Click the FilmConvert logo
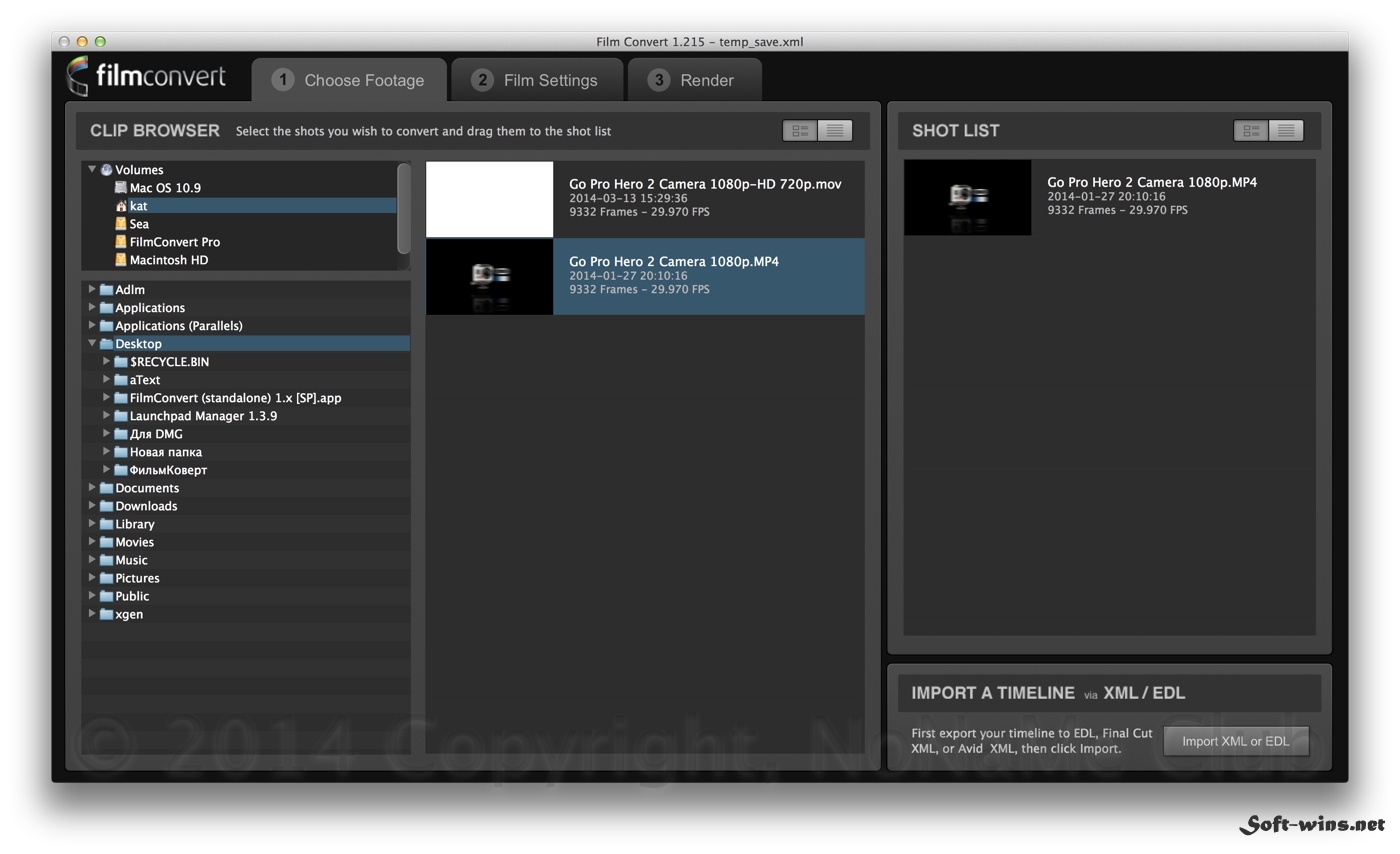 146,77
